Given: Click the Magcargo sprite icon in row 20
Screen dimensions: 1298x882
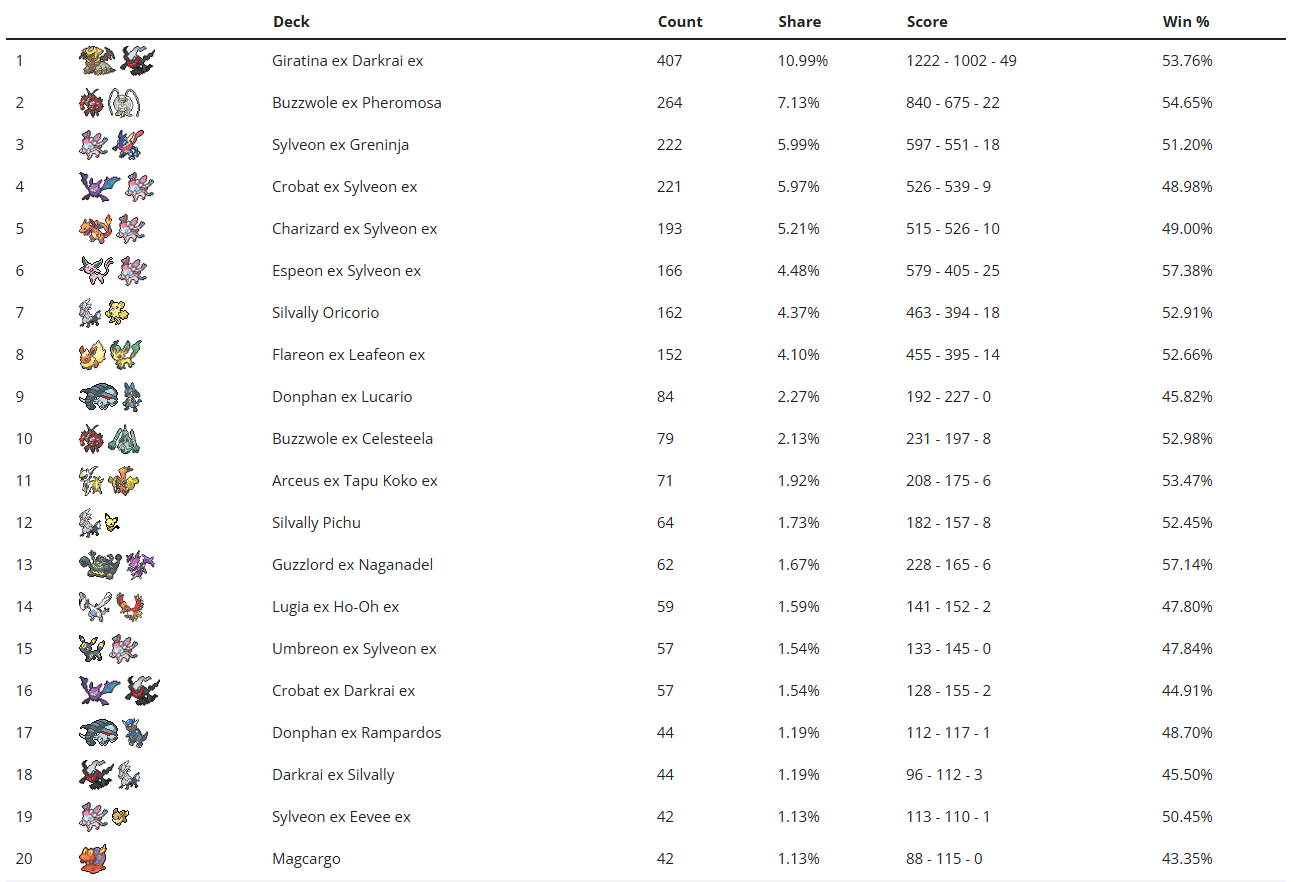Looking at the screenshot, I should pos(93,859).
